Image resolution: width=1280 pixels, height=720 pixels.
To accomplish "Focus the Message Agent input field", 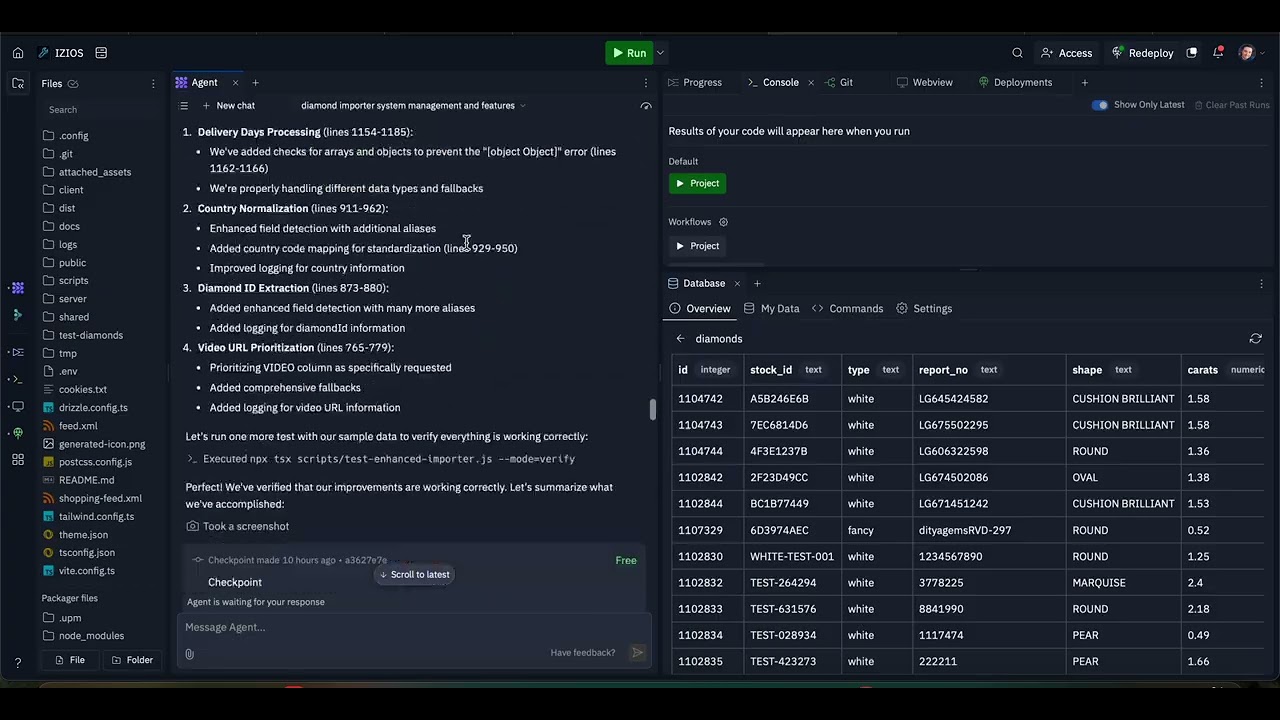I will [x=414, y=628].
